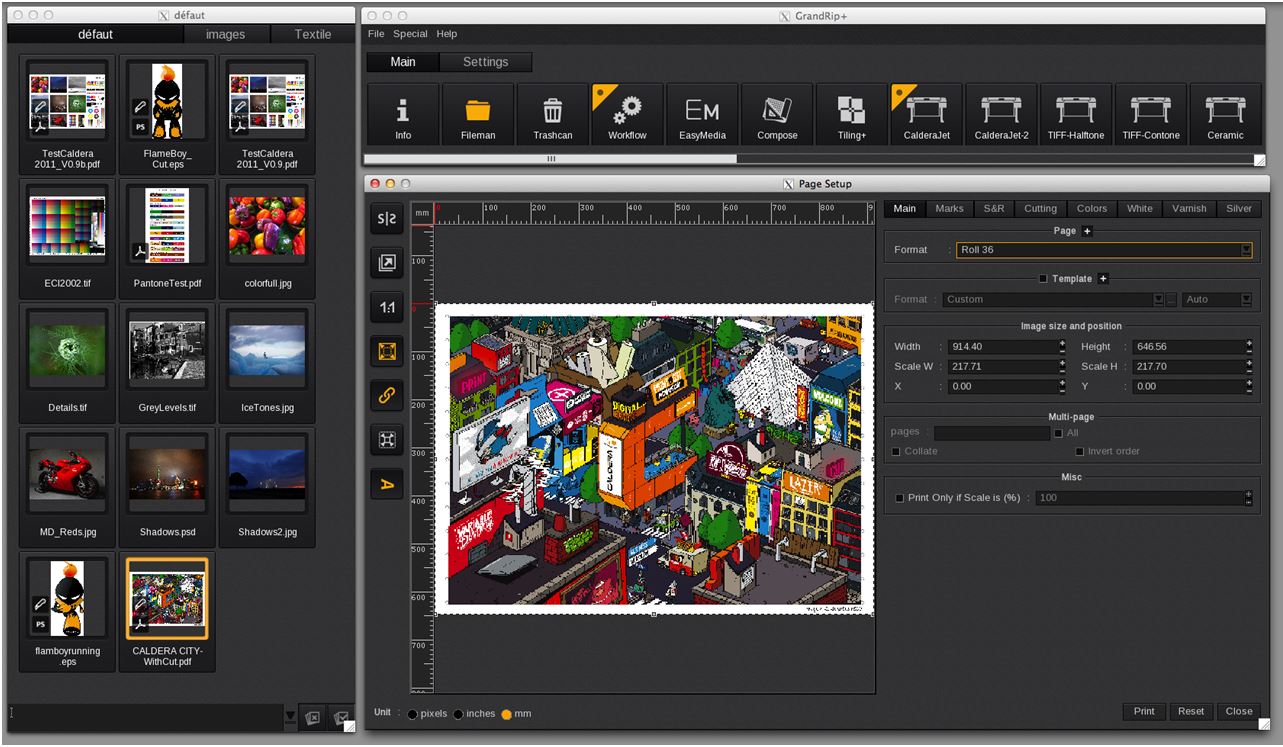Select the Tiling+ tool
The height and width of the screenshot is (747, 1283).
pyautogui.click(x=851, y=113)
